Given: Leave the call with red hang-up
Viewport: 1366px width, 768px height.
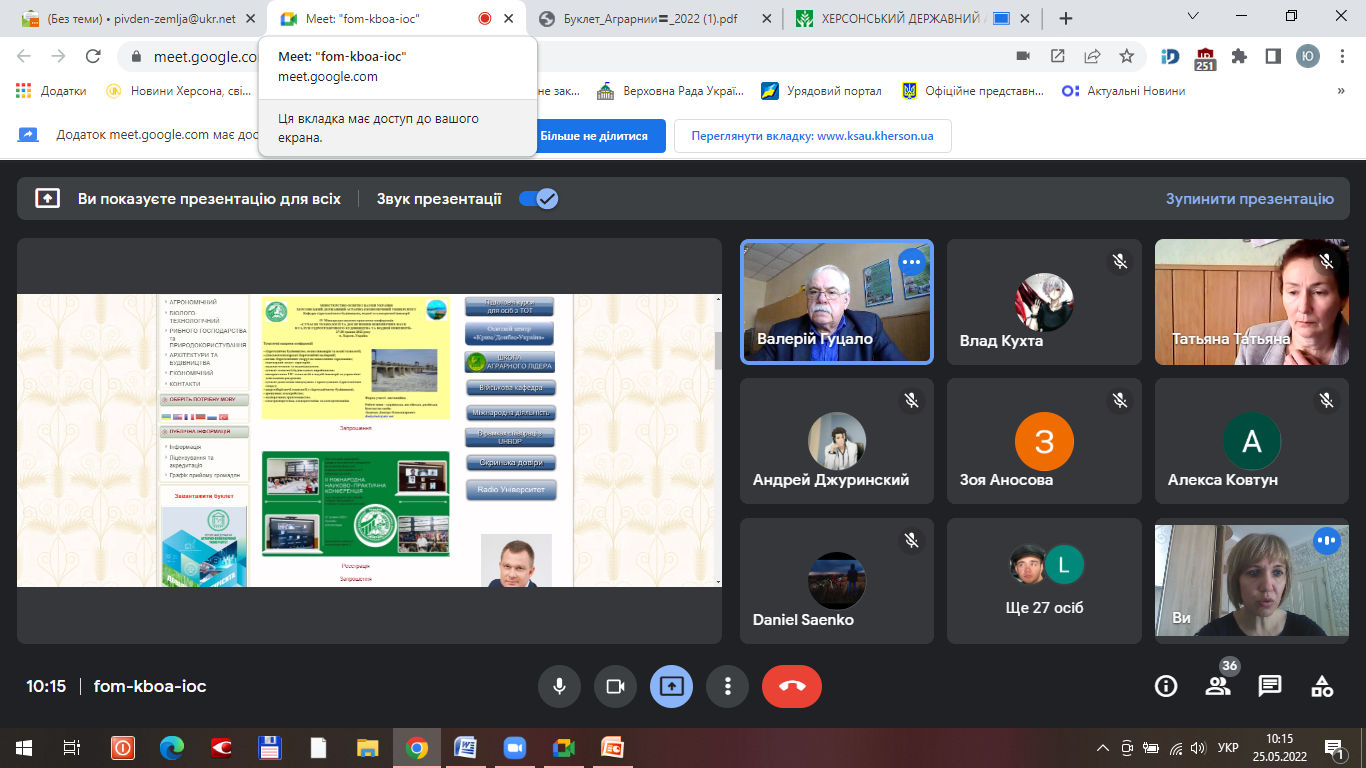Looking at the screenshot, I should [x=792, y=686].
